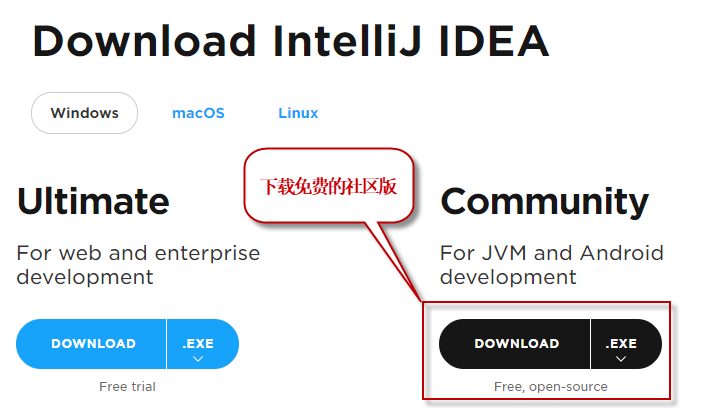Download the Ultimate edition
The width and height of the screenshot is (707, 416).
tap(91, 344)
